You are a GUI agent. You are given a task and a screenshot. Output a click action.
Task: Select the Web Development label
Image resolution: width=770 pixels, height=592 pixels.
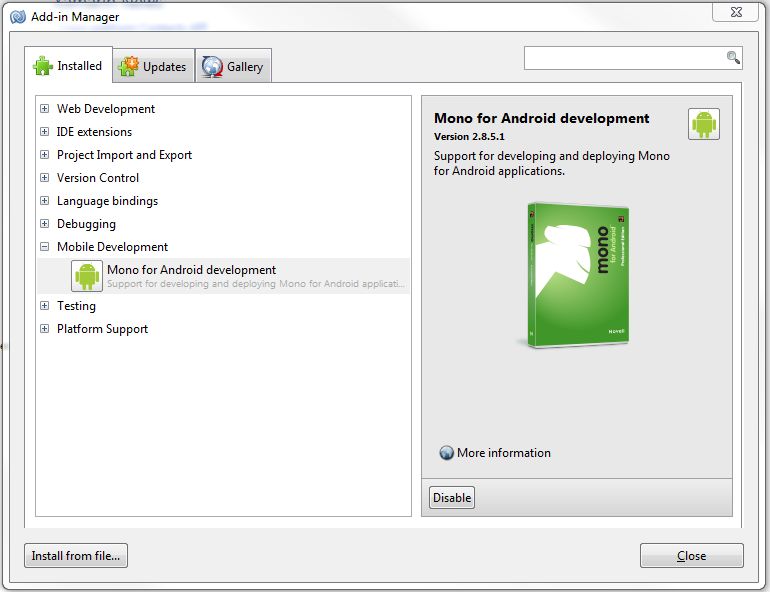[106, 108]
